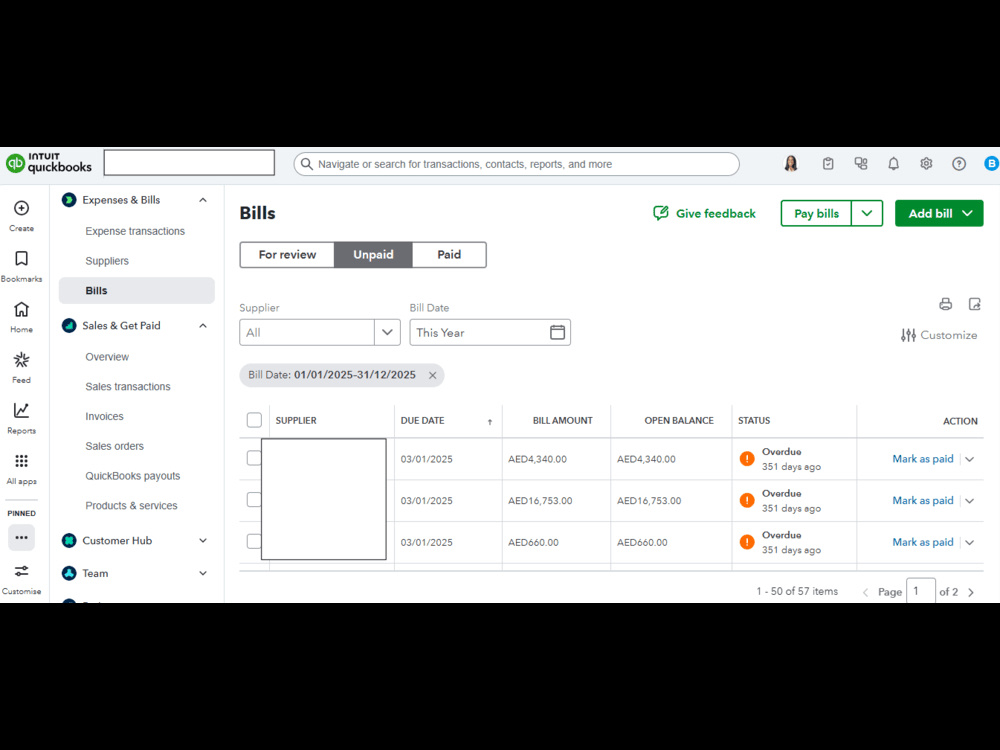Click the search magnifier icon
Screen dimensions: 1000x750
pos(307,164)
